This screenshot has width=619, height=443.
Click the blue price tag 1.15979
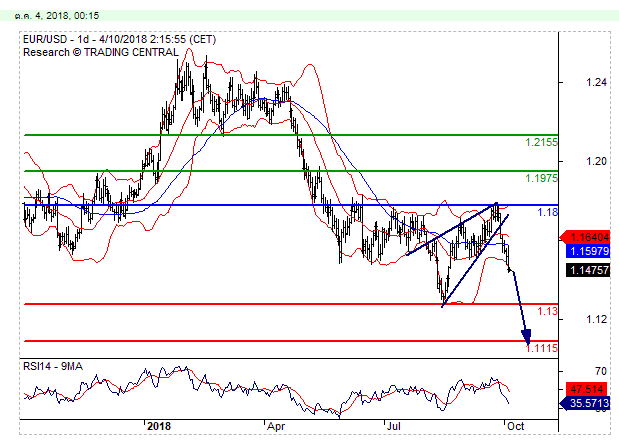(x=588, y=251)
